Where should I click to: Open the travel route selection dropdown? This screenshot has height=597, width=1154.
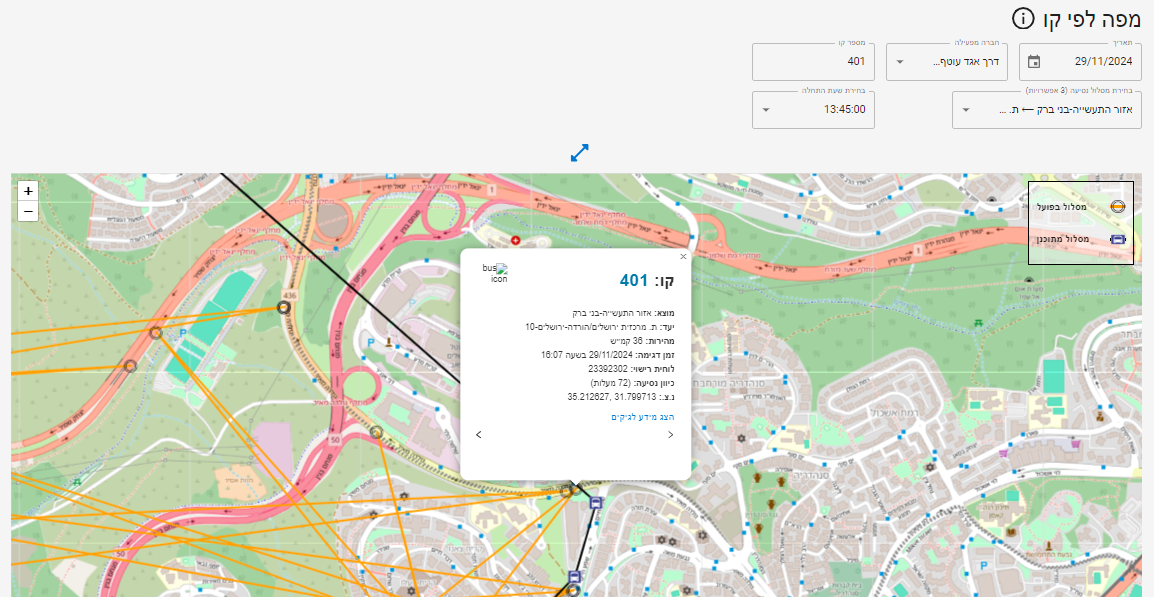pyautogui.click(x=1047, y=110)
